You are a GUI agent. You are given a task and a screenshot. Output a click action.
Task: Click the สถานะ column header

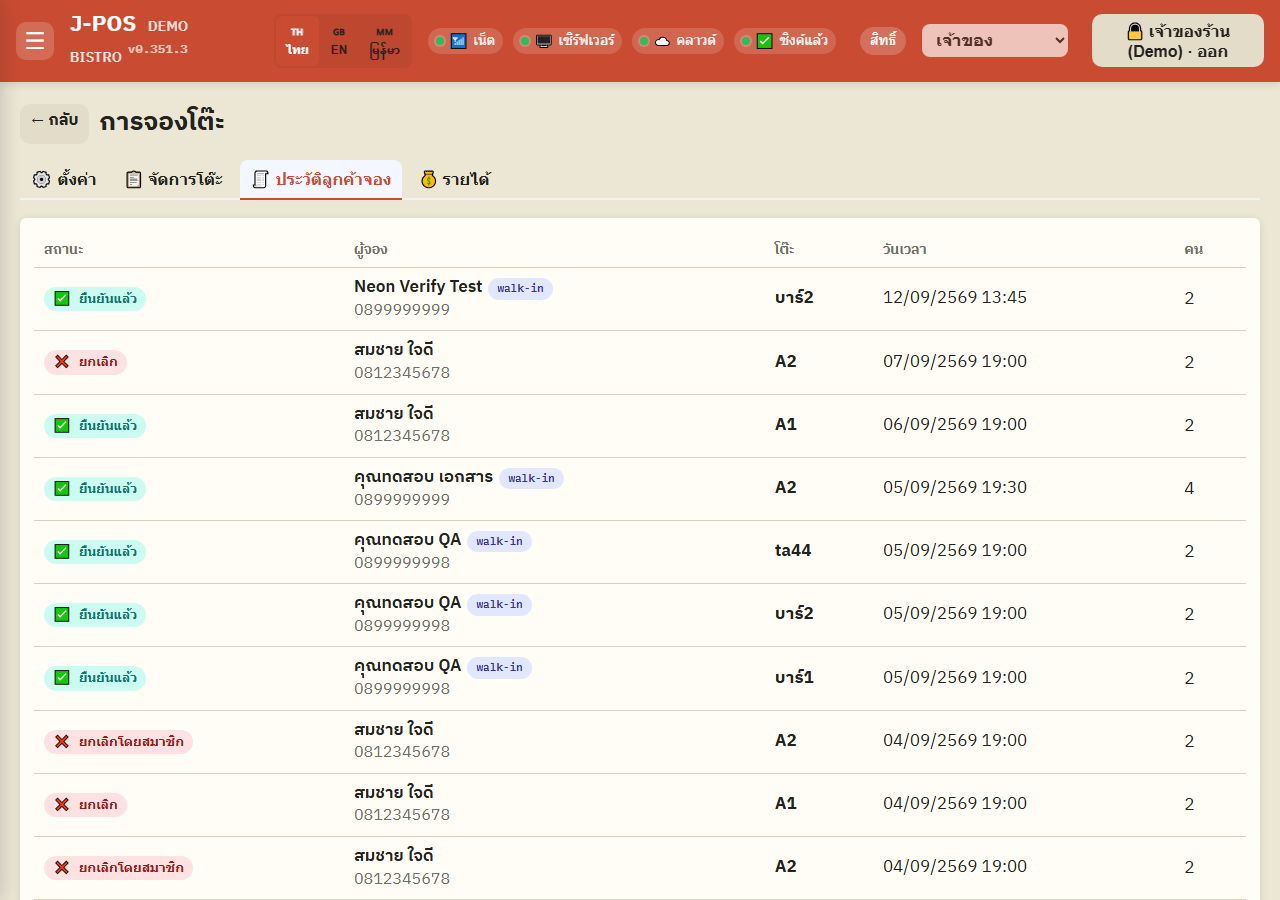point(64,249)
